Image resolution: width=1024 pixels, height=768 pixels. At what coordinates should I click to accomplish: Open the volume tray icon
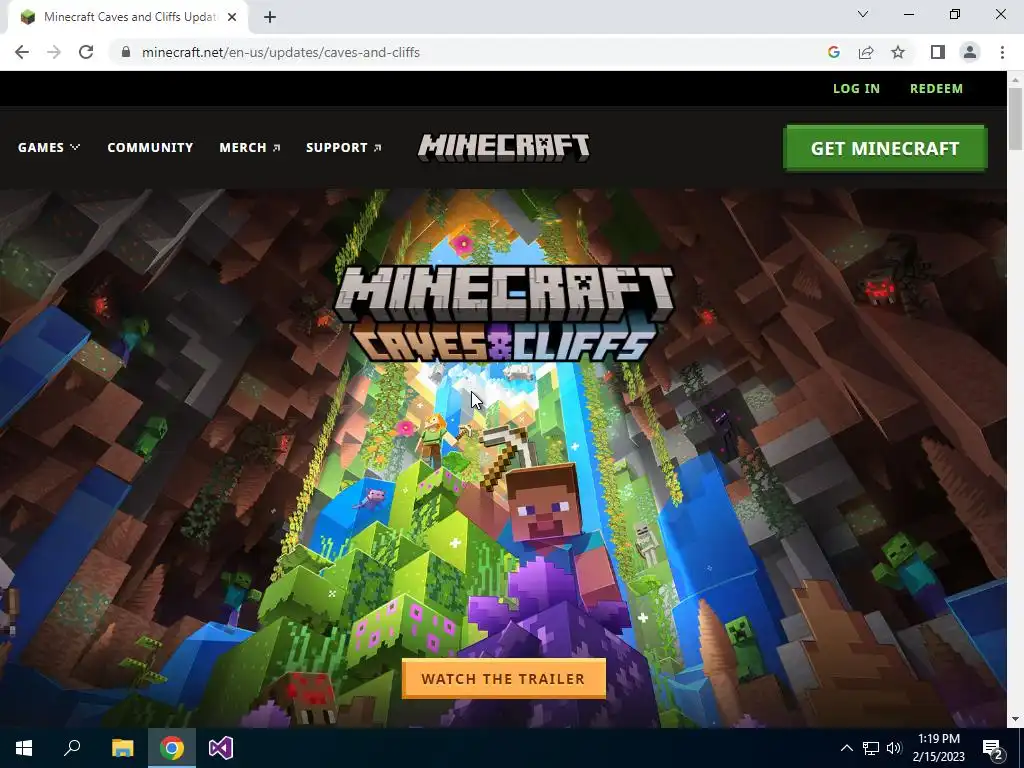[x=894, y=748]
